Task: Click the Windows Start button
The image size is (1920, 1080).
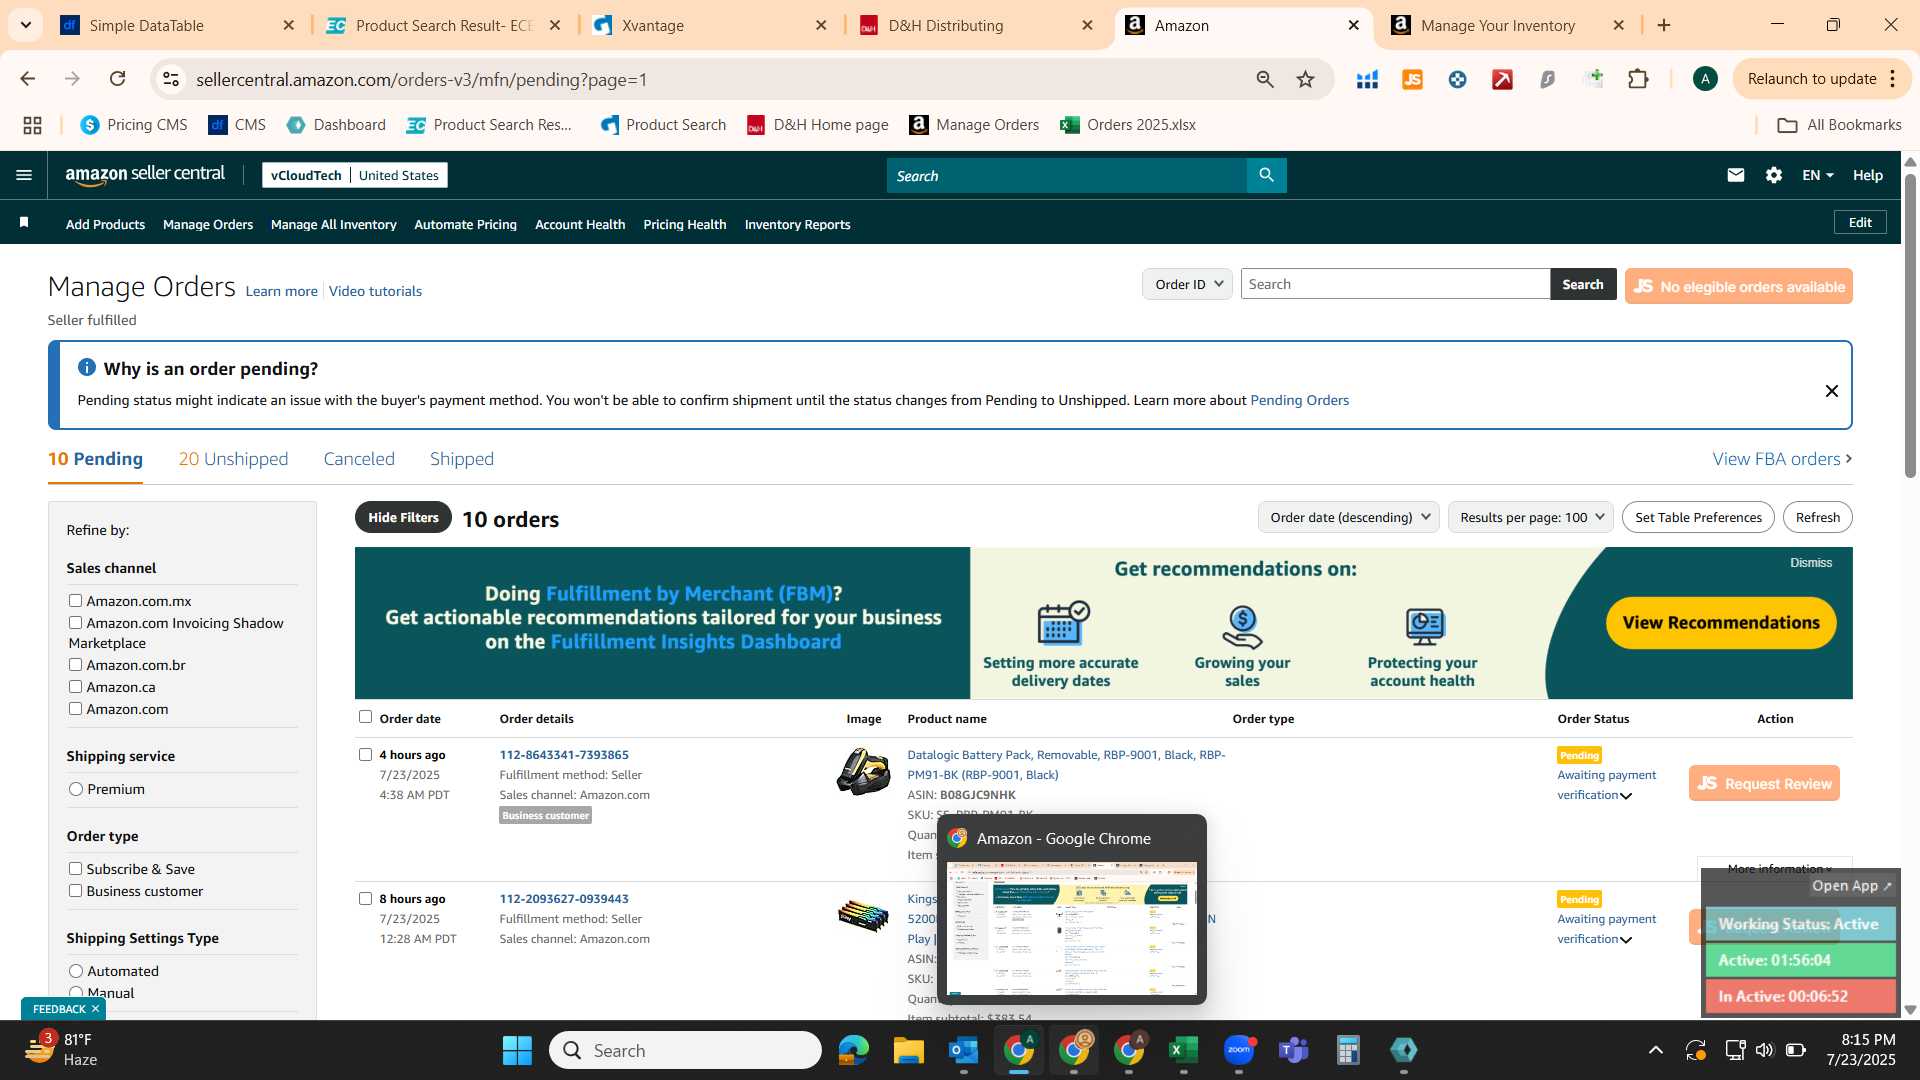Action: (x=517, y=1050)
